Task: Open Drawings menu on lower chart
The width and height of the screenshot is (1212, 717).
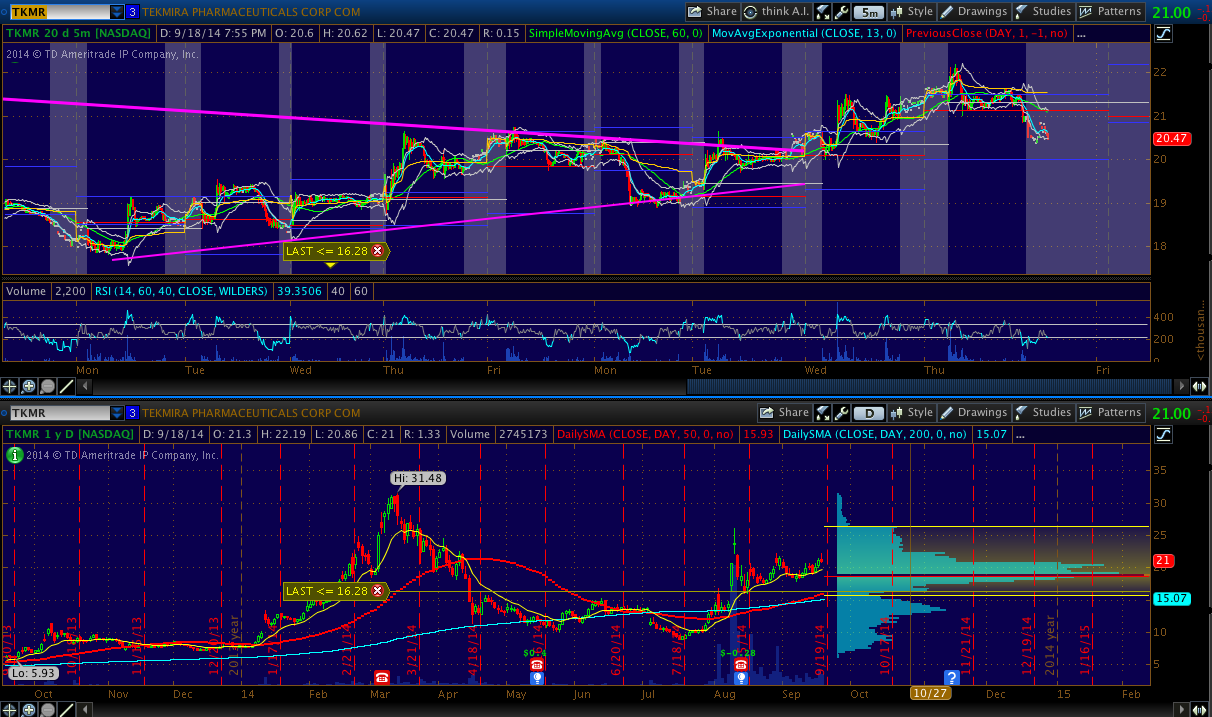Action: [x=973, y=413]
